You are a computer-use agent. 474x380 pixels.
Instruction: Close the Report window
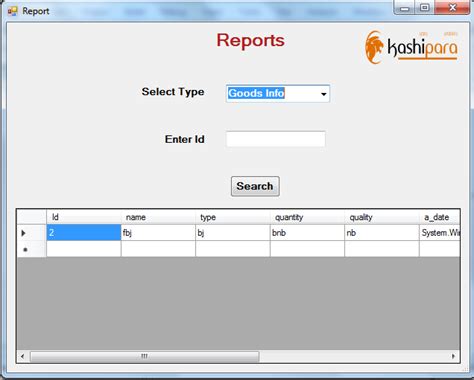[x=452, y=8]
